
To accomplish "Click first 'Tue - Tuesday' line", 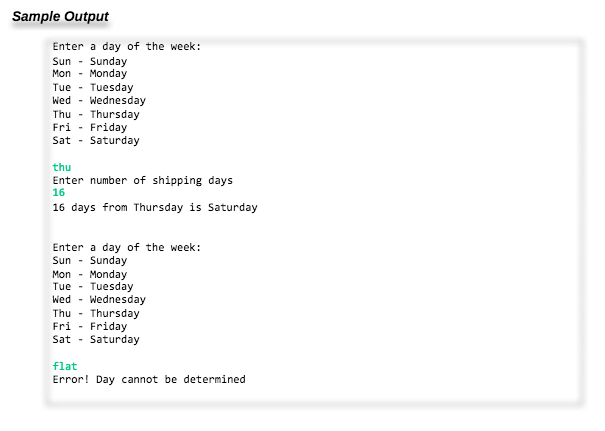I will pyautogui.click(x=93, y=88).
